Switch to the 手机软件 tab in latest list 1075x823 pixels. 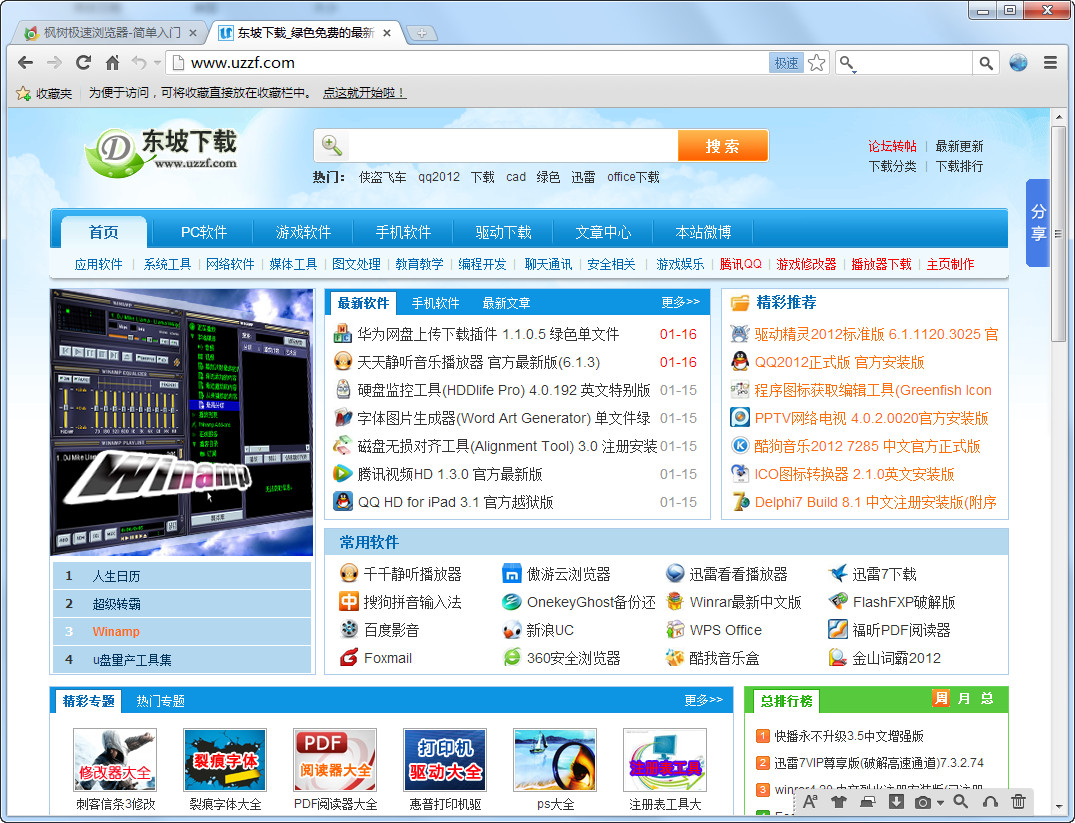tap(435, 303)
